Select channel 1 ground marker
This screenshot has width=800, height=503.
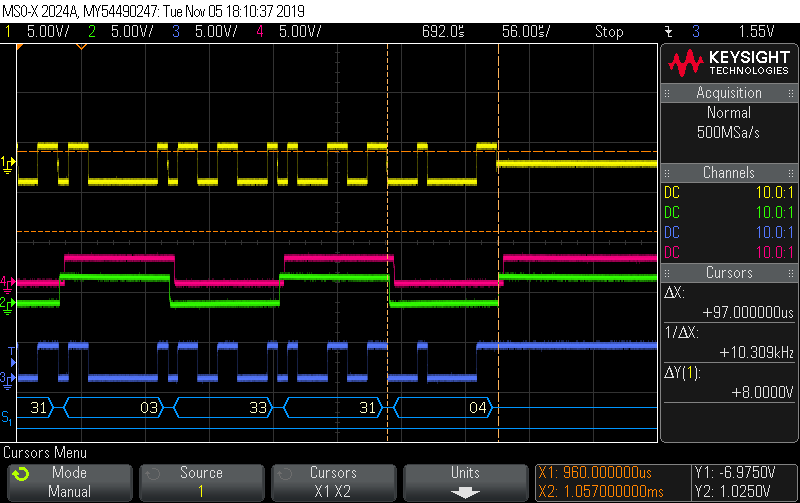click(x=8, y=164)
